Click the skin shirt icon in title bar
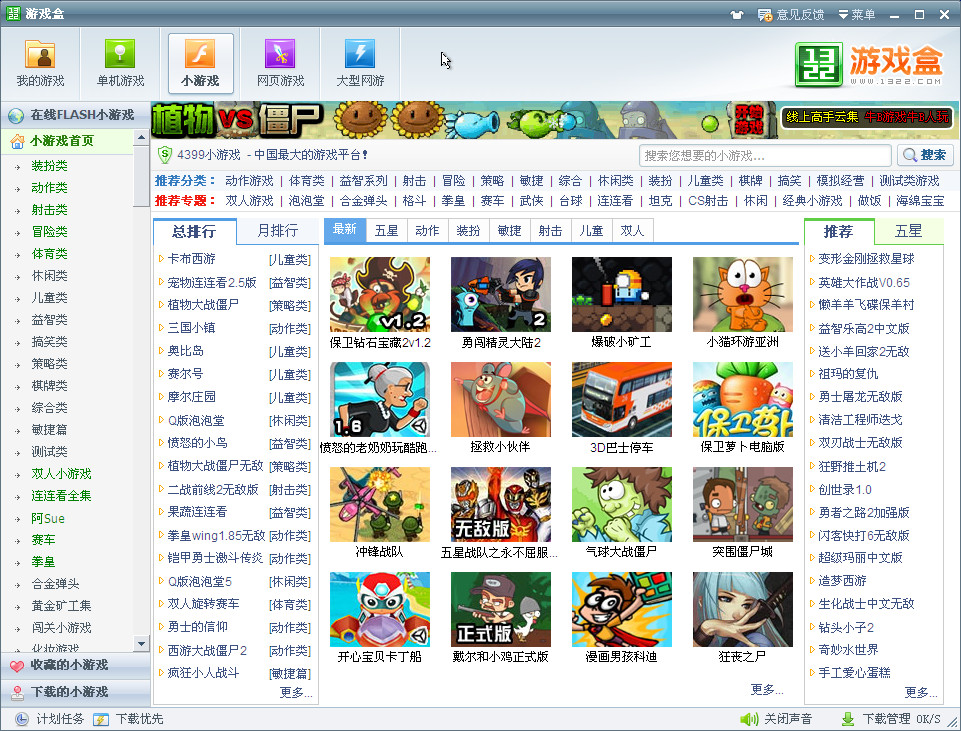Viewport: 961px width, 731px height. click(x=737, y=14)
